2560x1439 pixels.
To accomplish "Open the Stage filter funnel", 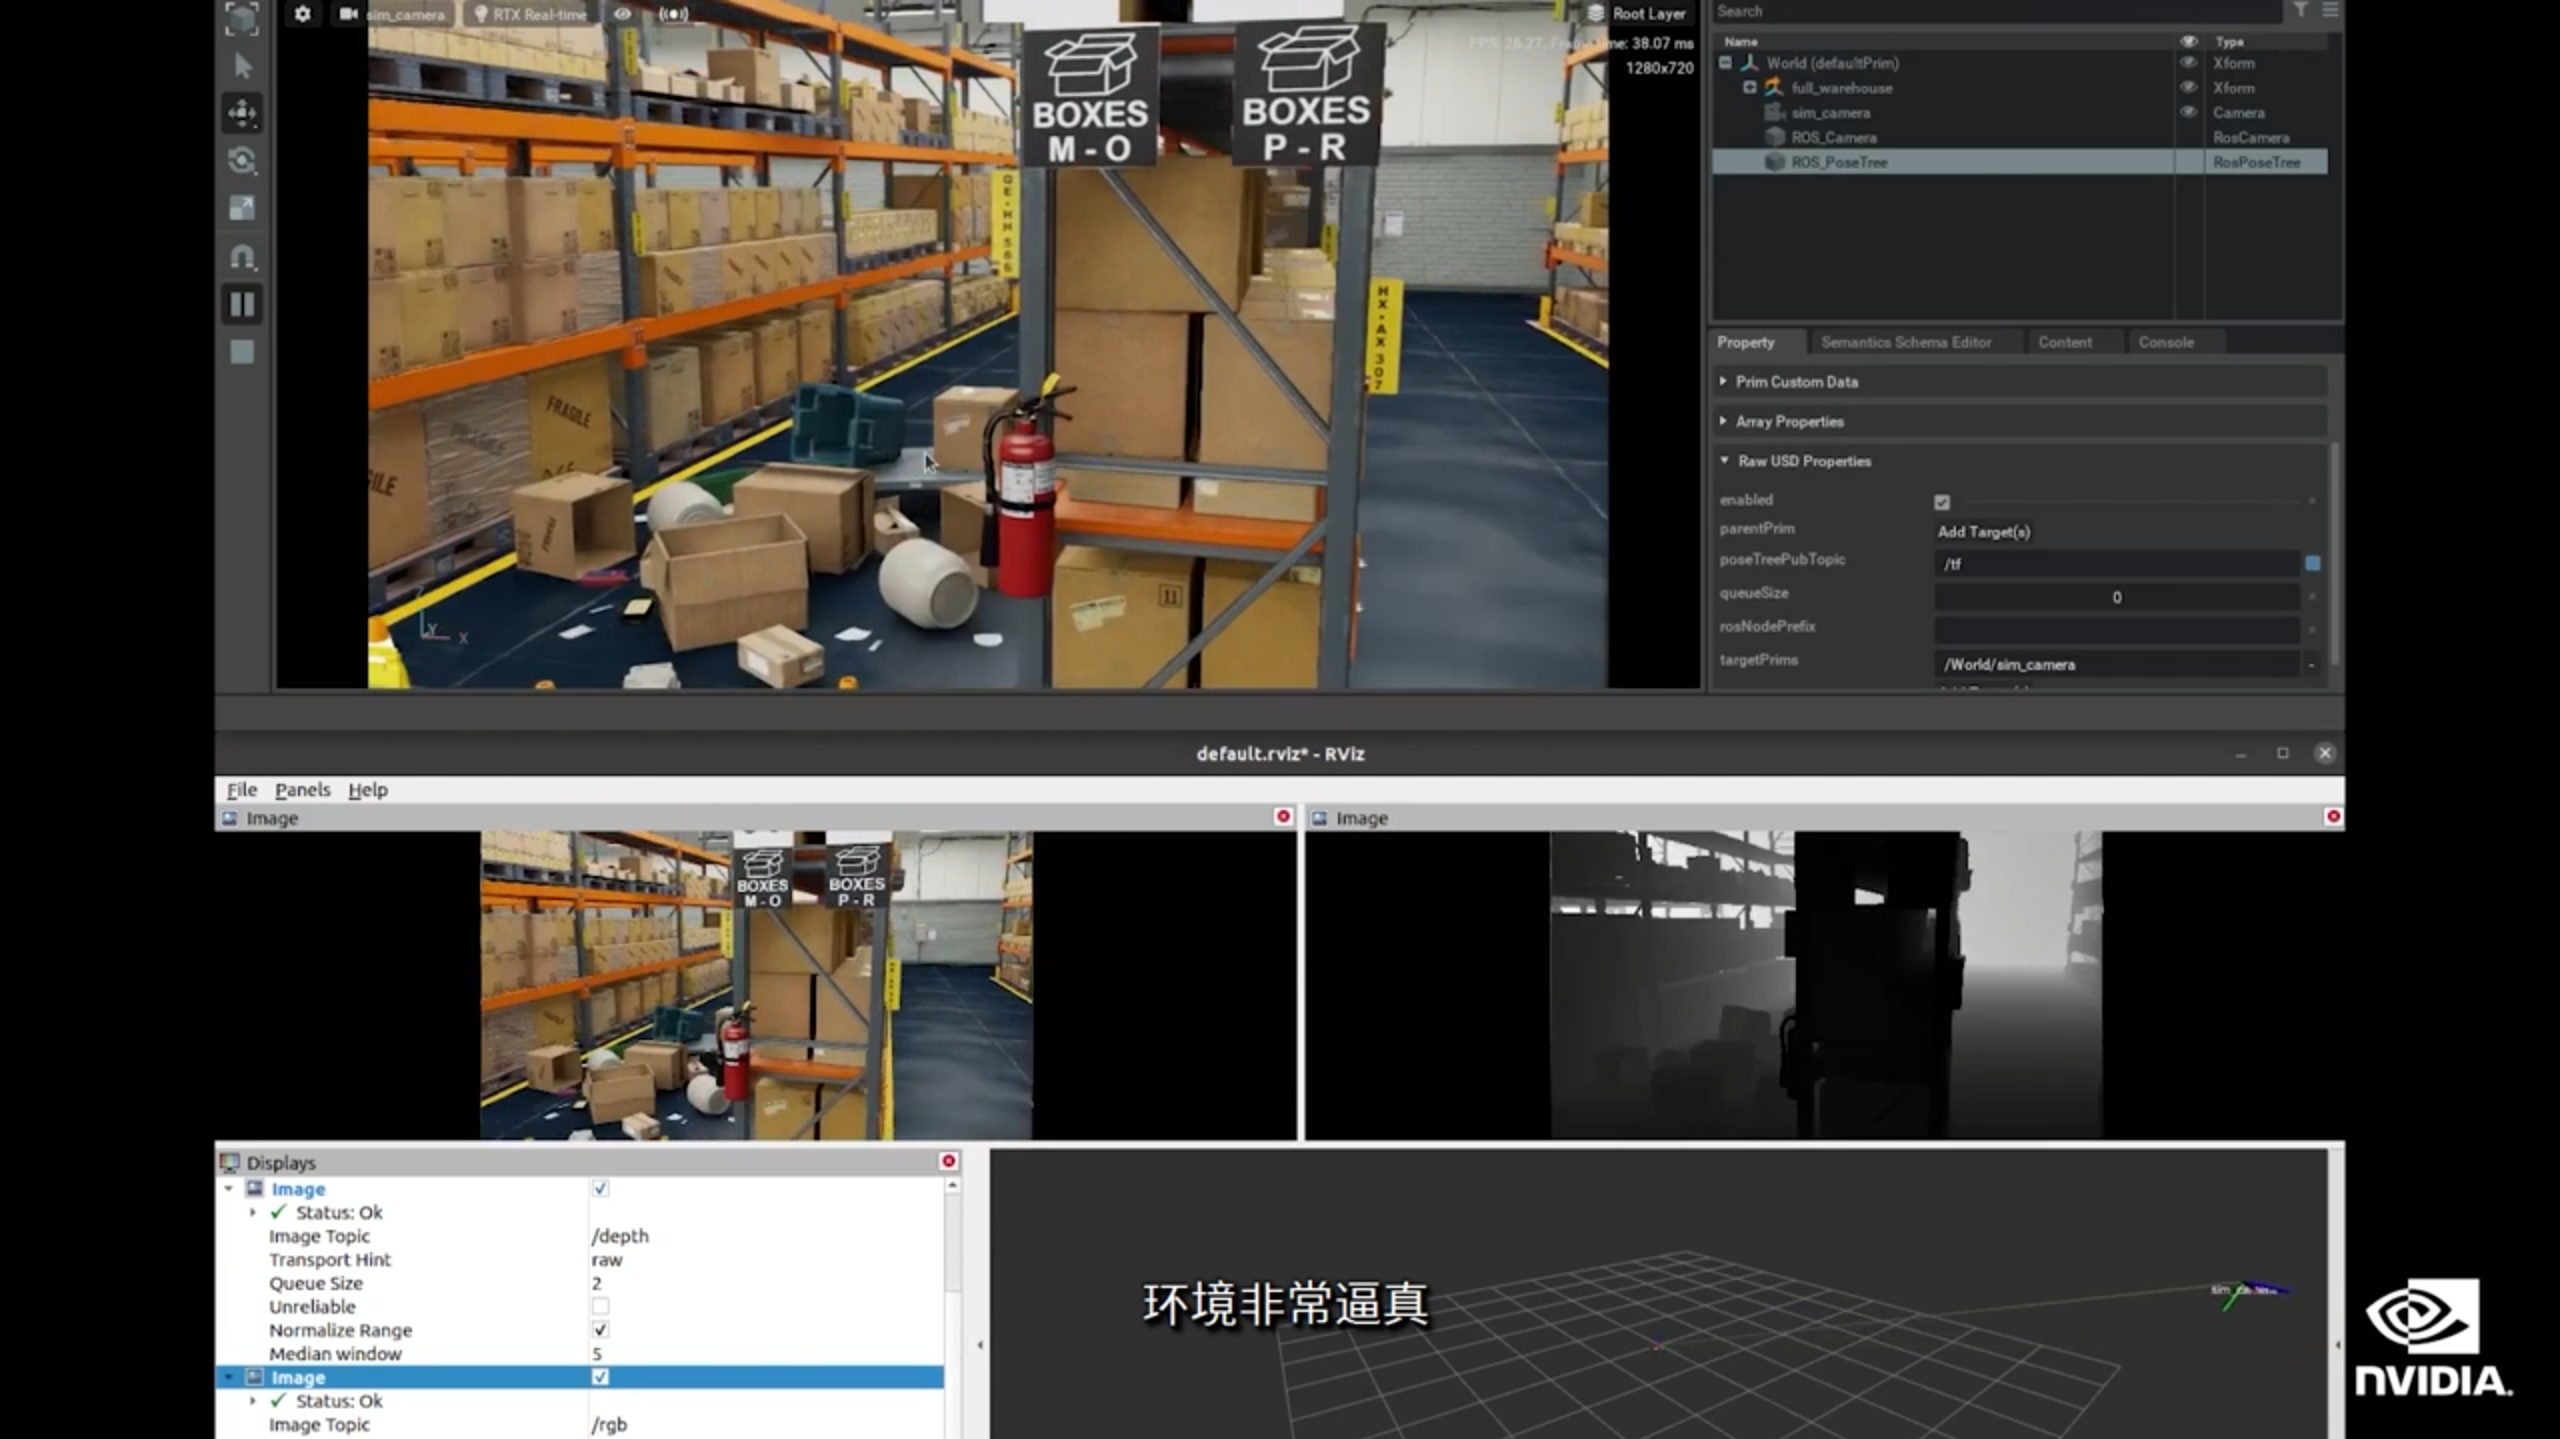I will pyautogui.click(x=2301, y=10).
